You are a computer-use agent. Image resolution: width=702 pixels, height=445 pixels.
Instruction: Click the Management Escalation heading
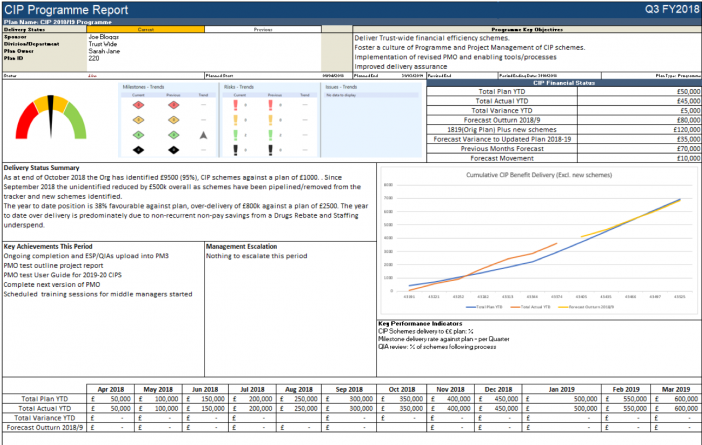point(241,247)
